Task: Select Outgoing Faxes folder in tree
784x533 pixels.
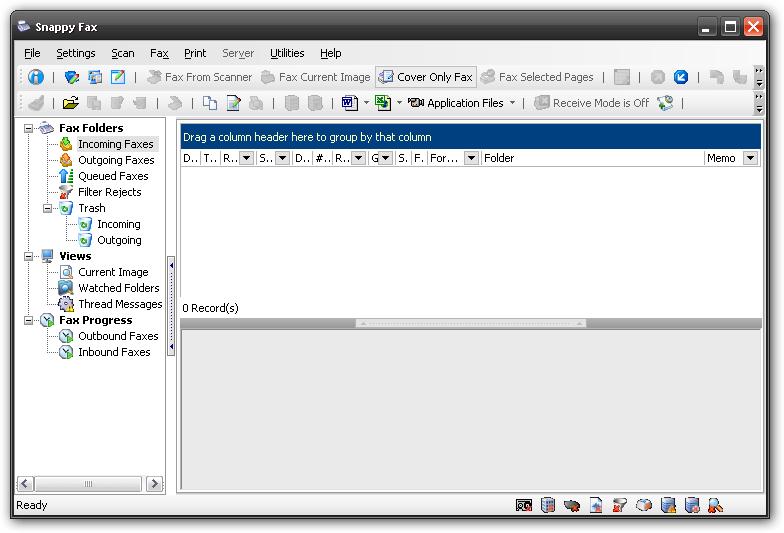Action: point(116,160)
